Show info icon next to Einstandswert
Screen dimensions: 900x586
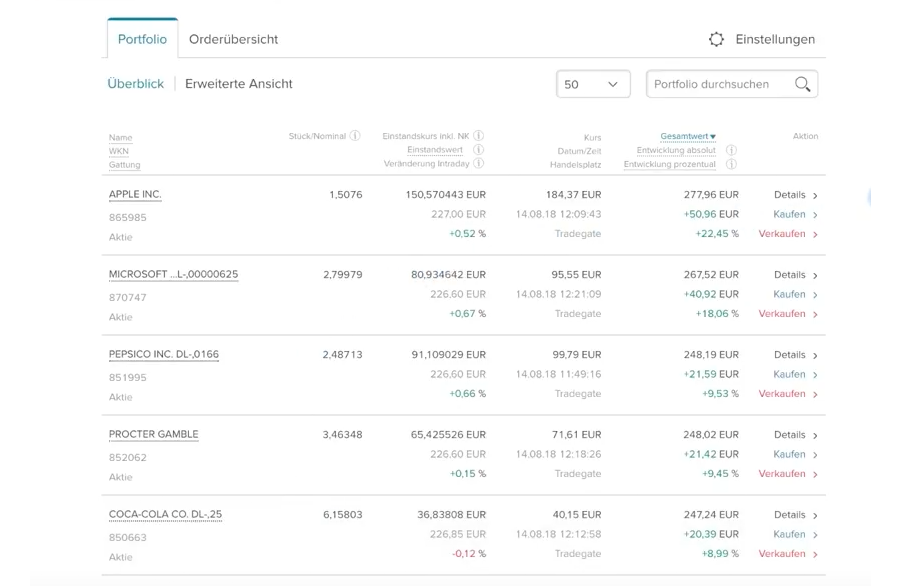point(479,150)
